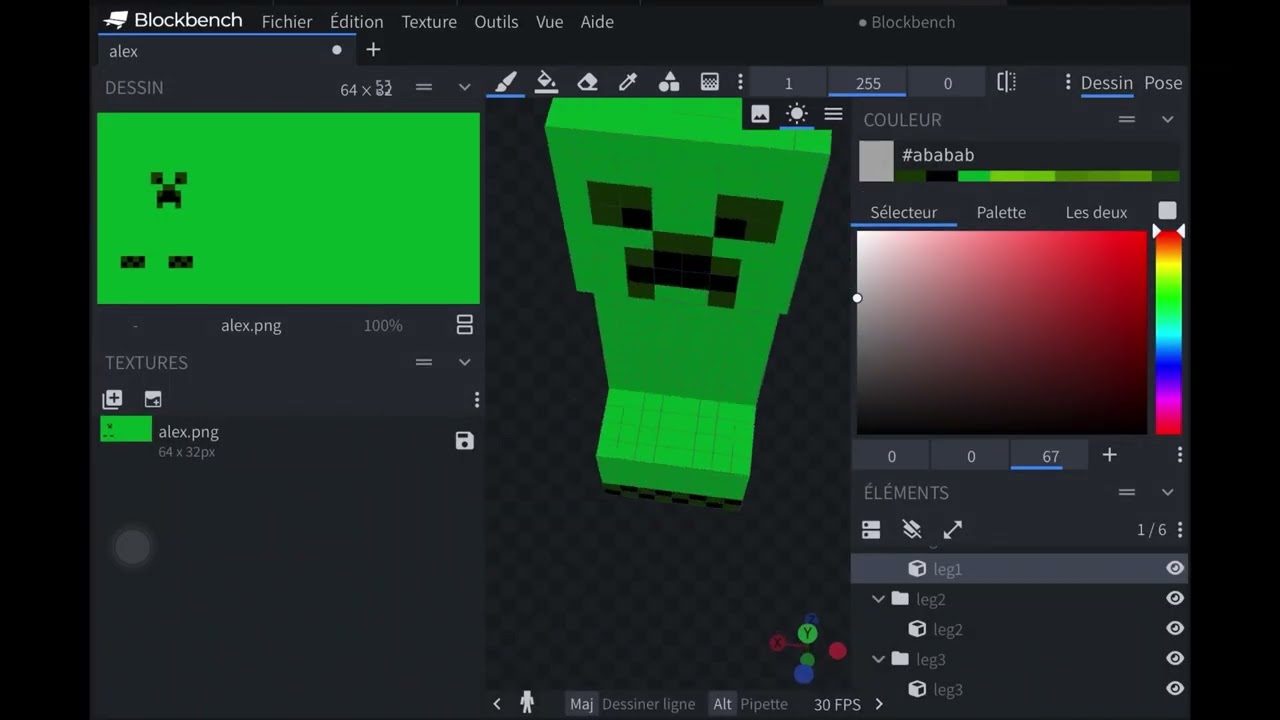Switch to Pose mode
This screenshot has height=720, width=1280.
pos(1163,83)
